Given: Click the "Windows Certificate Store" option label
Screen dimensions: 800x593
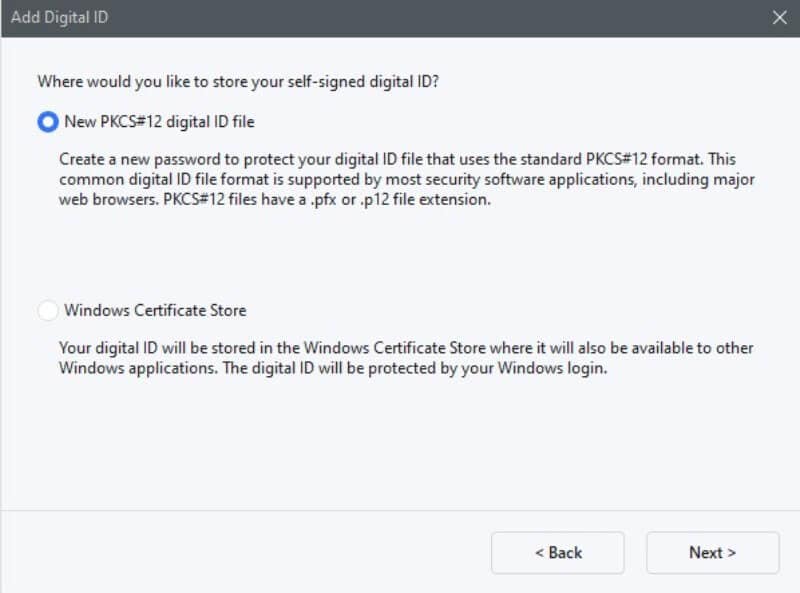Looking at the screenshot, I should [x=155, y=311].
